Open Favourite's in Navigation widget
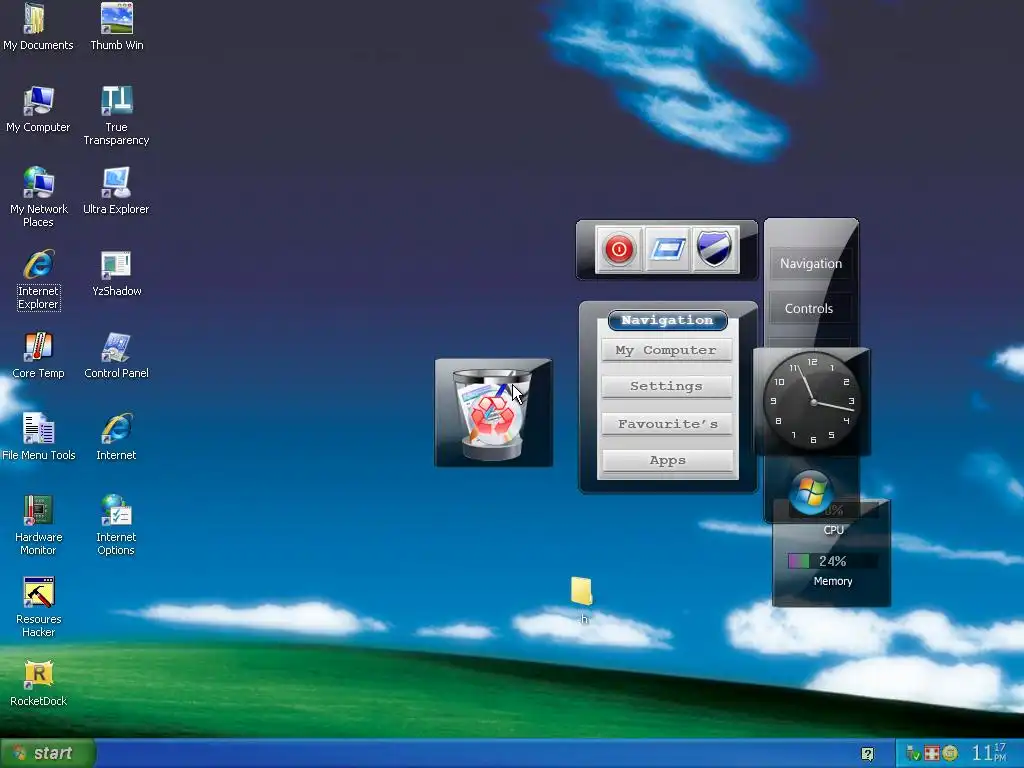This screenshot has height=768, width=1024. (x=666, y=424)
